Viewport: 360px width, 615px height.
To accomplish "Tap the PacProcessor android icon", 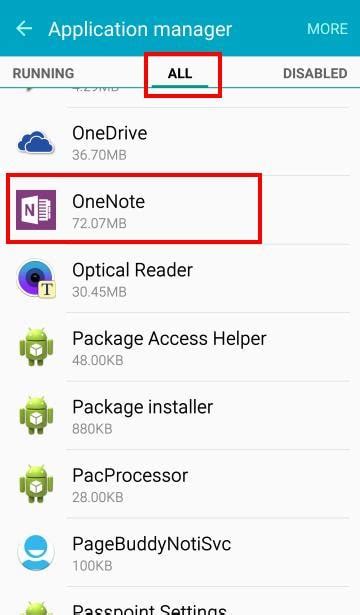I will coord(36,484).
